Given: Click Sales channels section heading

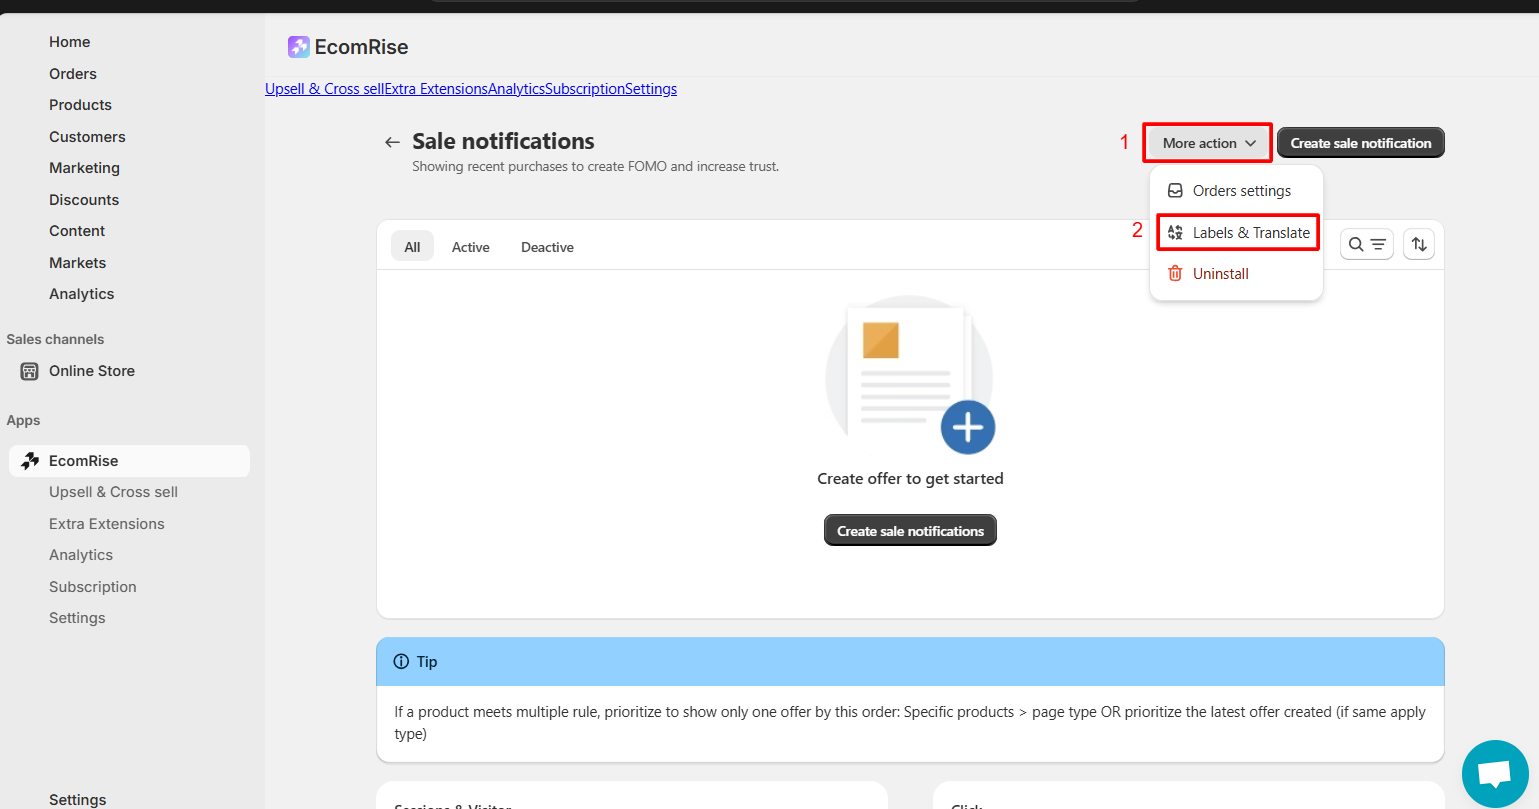Looking at the screenshot, I should (55, 340).
